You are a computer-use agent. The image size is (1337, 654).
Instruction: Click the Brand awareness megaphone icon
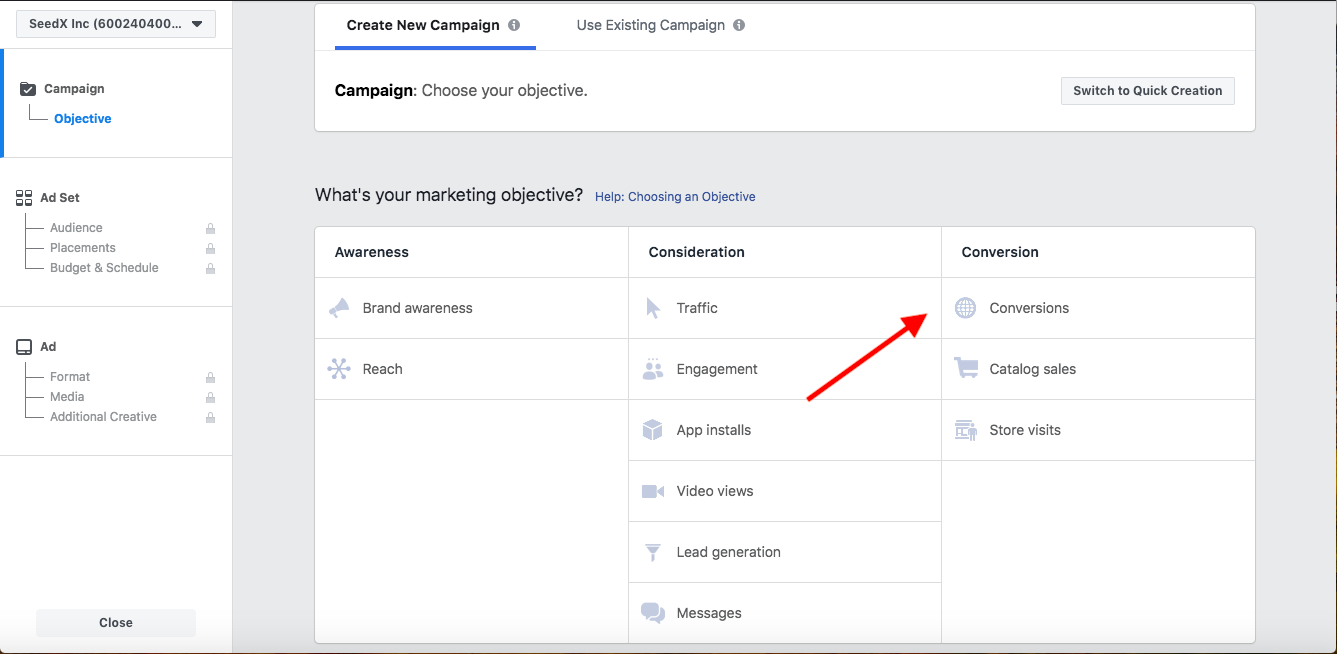(x=339, y=308)
